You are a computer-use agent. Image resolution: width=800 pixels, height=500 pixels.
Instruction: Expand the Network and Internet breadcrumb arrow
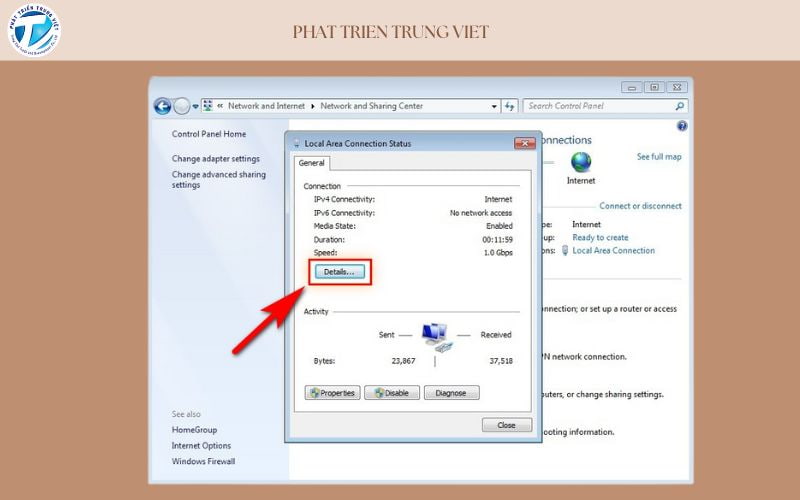pos(313,106)
